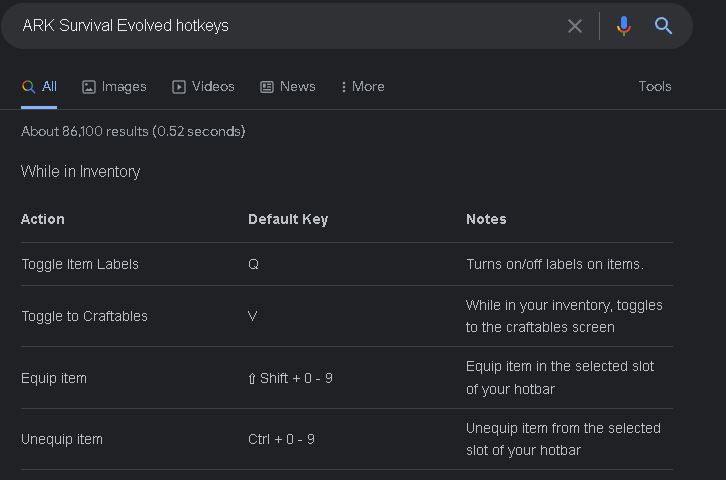Image resolution: width=726 pixels, height=480 pixels.
Task: Click the Images tab picture icon
Action: (x=89, y=87)
